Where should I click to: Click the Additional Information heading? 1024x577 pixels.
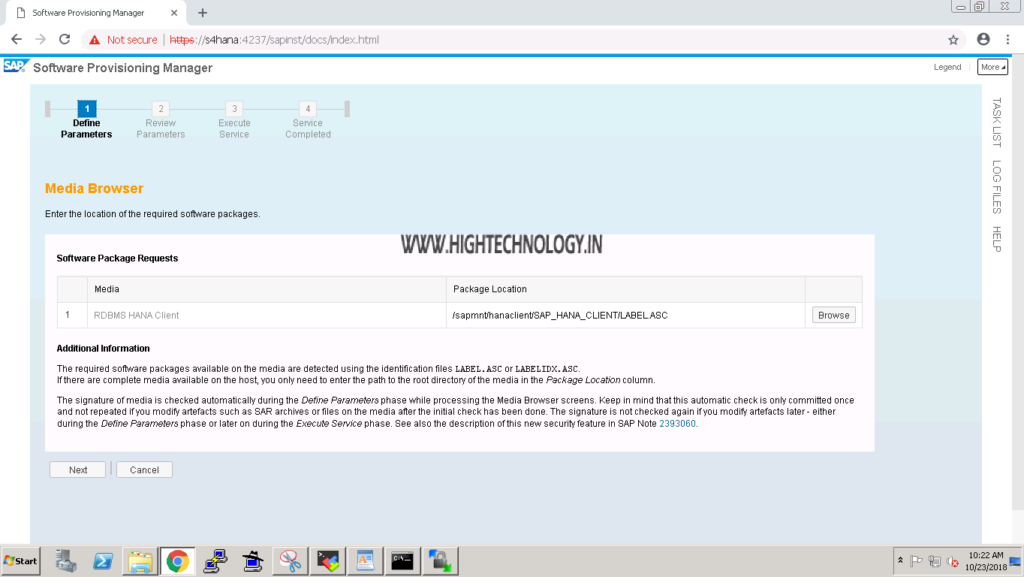tap(103, 349)
